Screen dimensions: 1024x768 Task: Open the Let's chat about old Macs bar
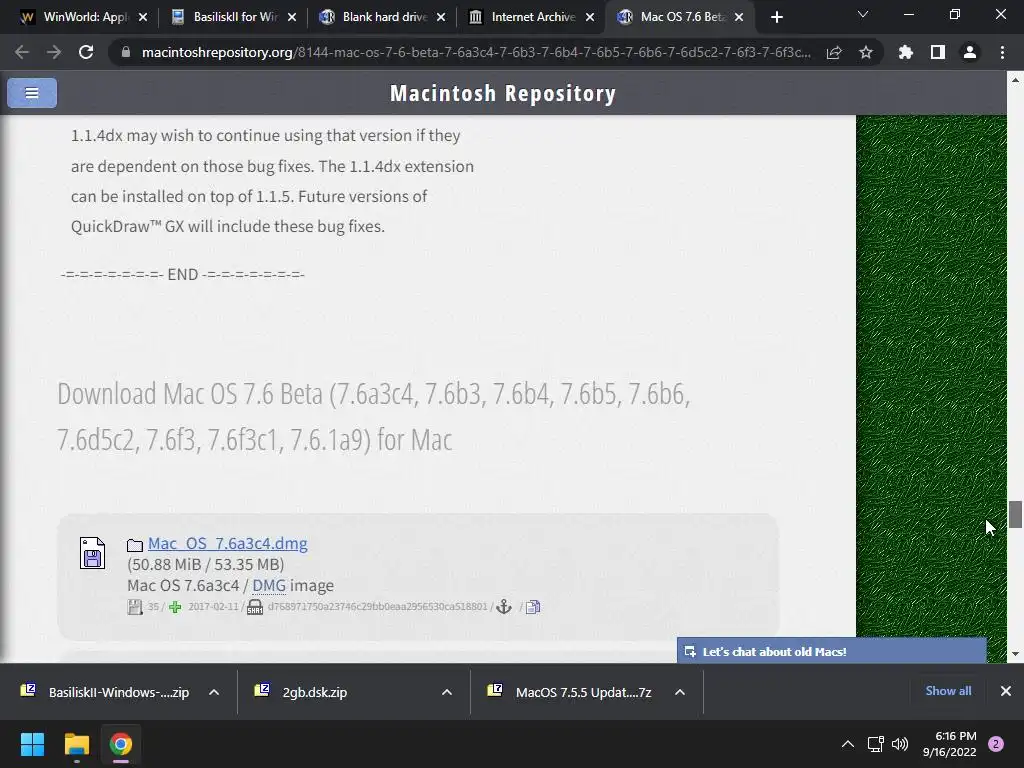click(831, 651)
